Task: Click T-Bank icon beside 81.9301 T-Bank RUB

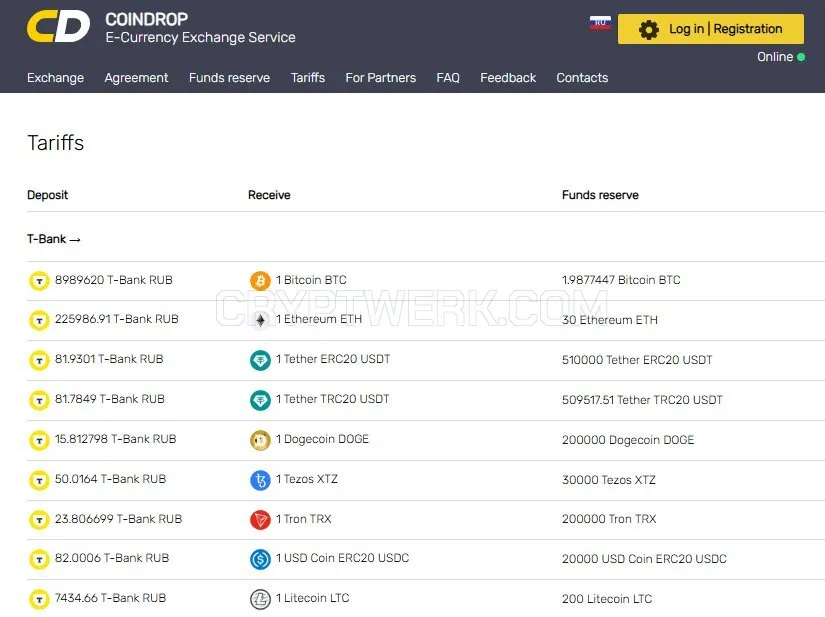Action: [39, 360]
